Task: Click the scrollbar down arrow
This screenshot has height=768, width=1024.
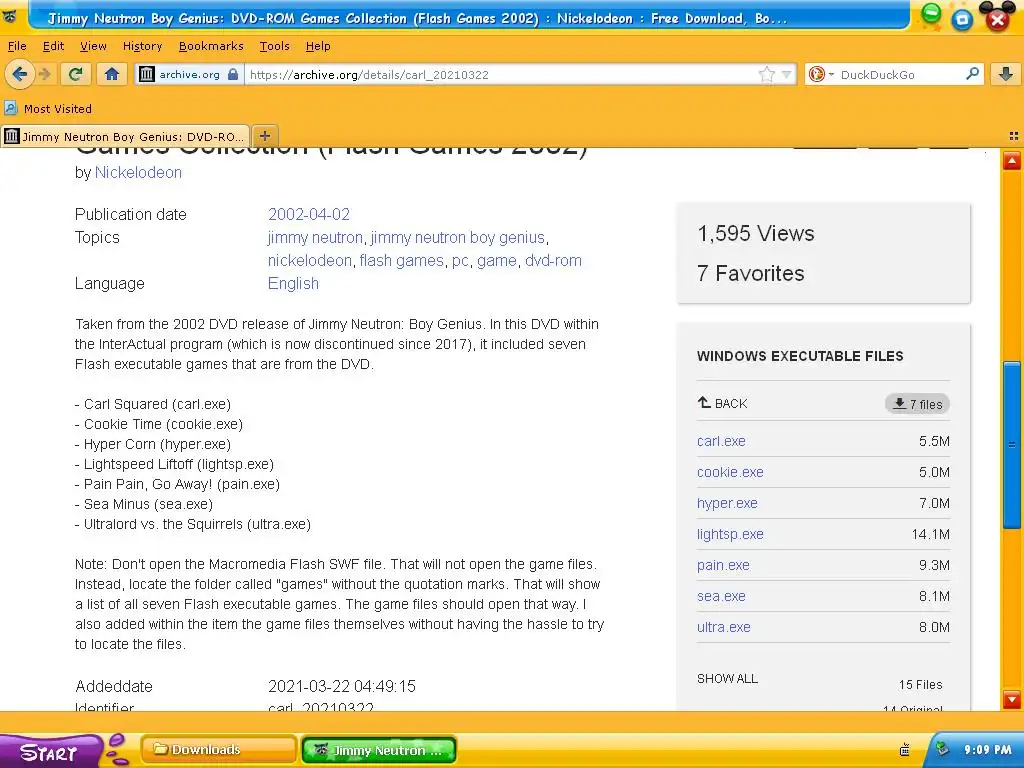Action: point(1012,699)
